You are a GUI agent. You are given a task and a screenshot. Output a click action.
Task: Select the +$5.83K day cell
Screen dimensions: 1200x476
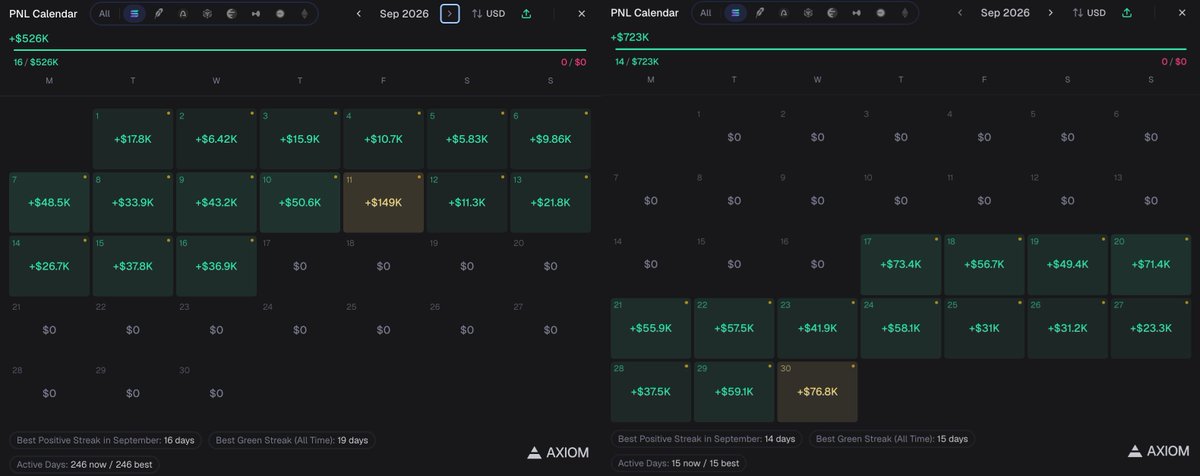pos(467,138)
